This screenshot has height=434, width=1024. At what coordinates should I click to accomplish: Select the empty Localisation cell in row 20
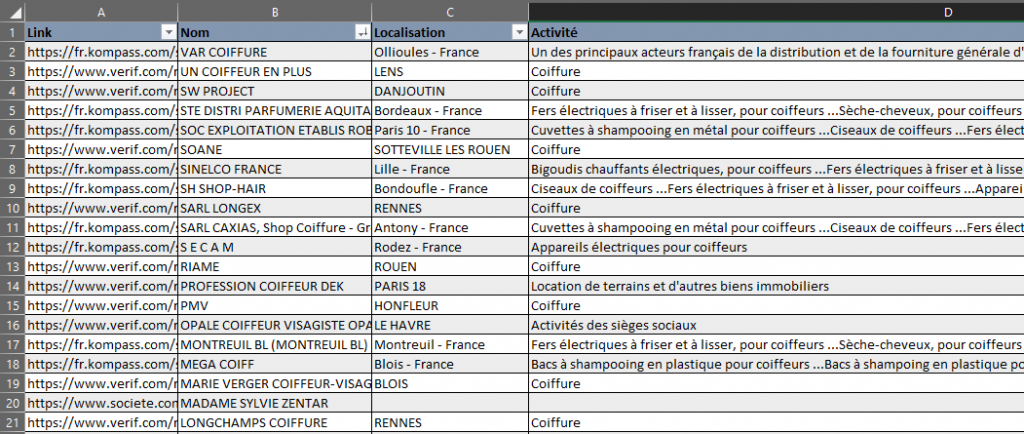pos(450,403)
